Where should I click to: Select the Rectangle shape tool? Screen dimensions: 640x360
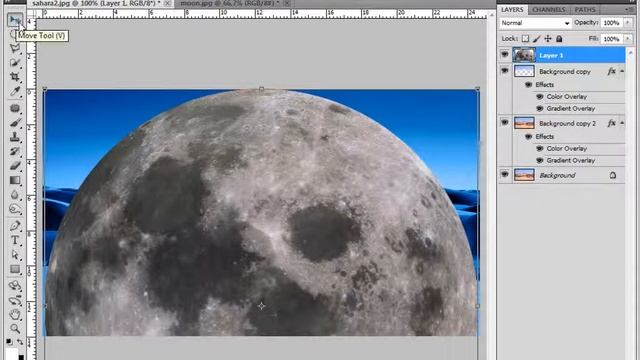(x=15, y=269)
